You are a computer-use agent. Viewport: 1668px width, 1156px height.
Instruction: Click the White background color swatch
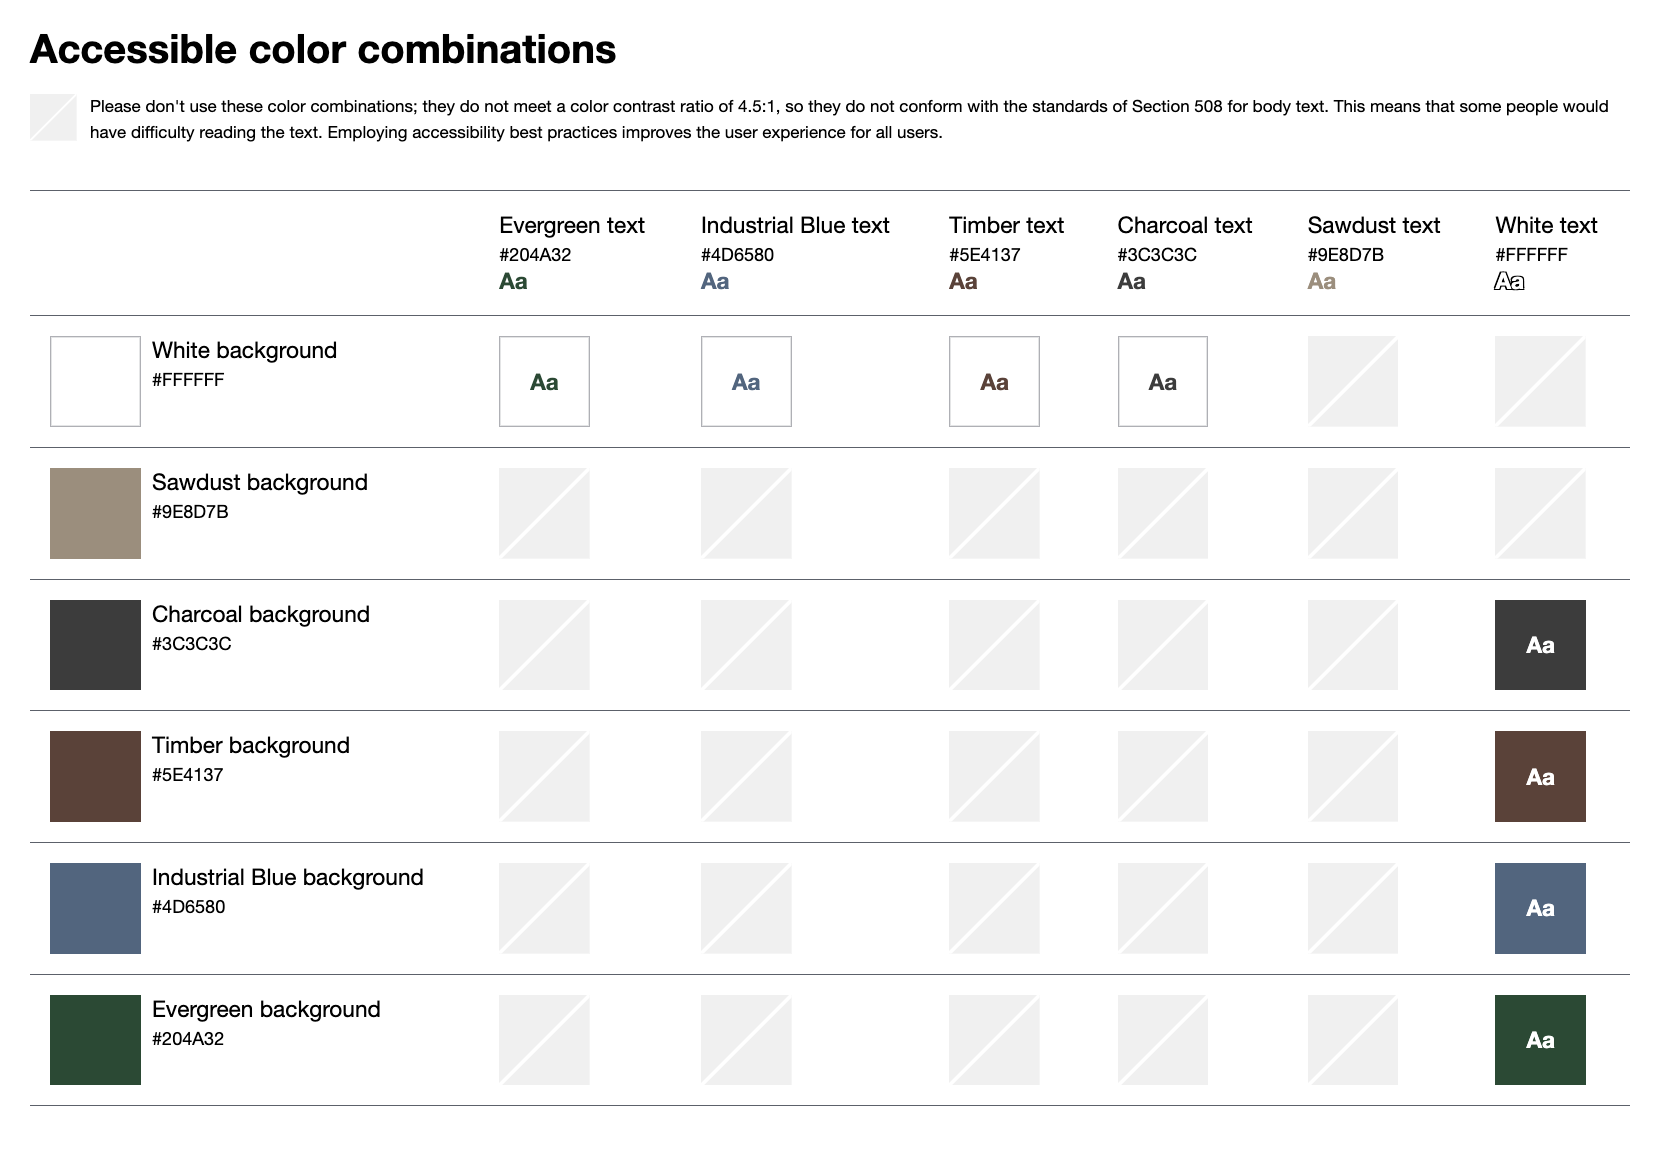[x=95, y=381]
